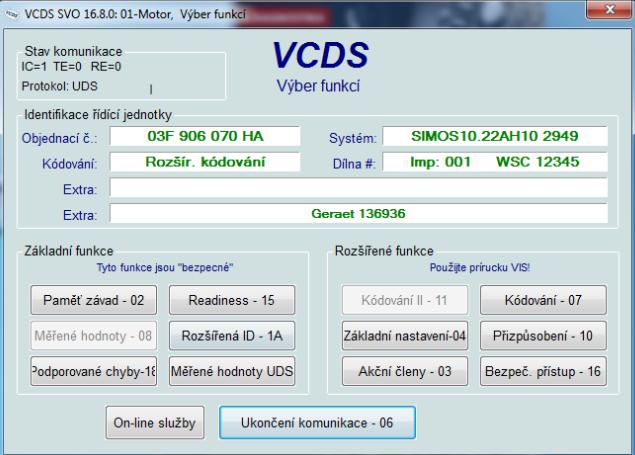Click On-line služby button

pos(155,423)
